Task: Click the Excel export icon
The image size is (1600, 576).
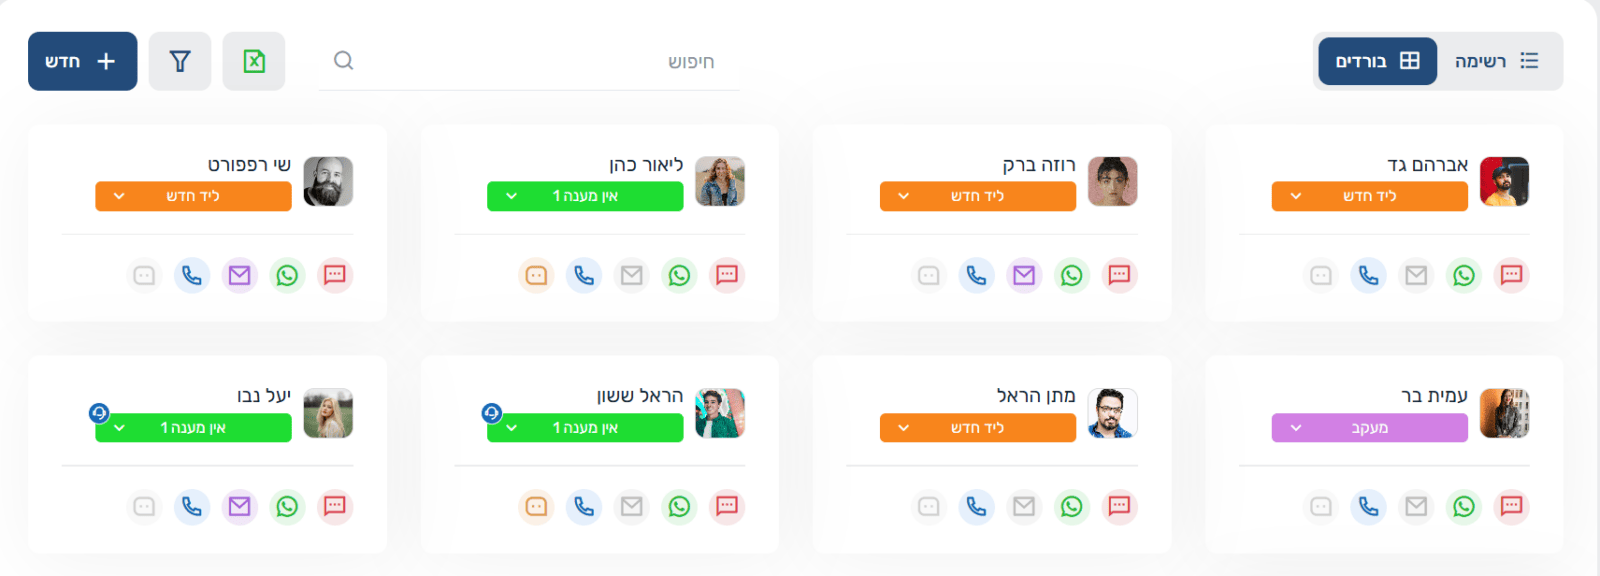Action: coord(254,61)
